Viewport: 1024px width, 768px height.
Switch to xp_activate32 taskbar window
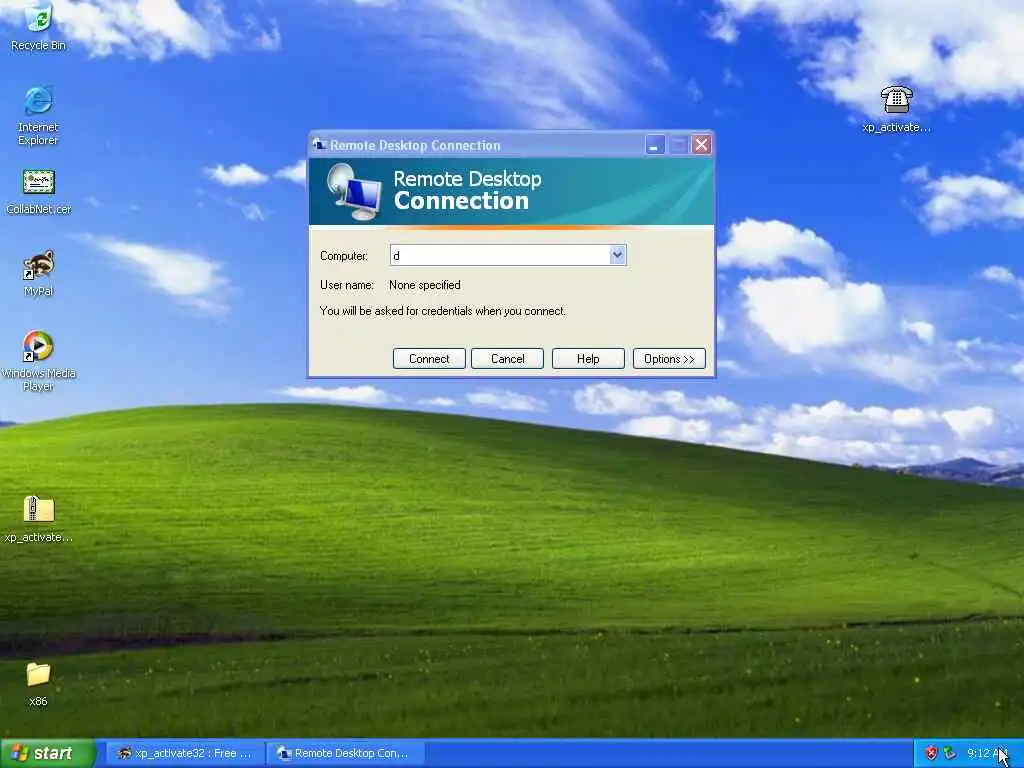click(185, 753)
